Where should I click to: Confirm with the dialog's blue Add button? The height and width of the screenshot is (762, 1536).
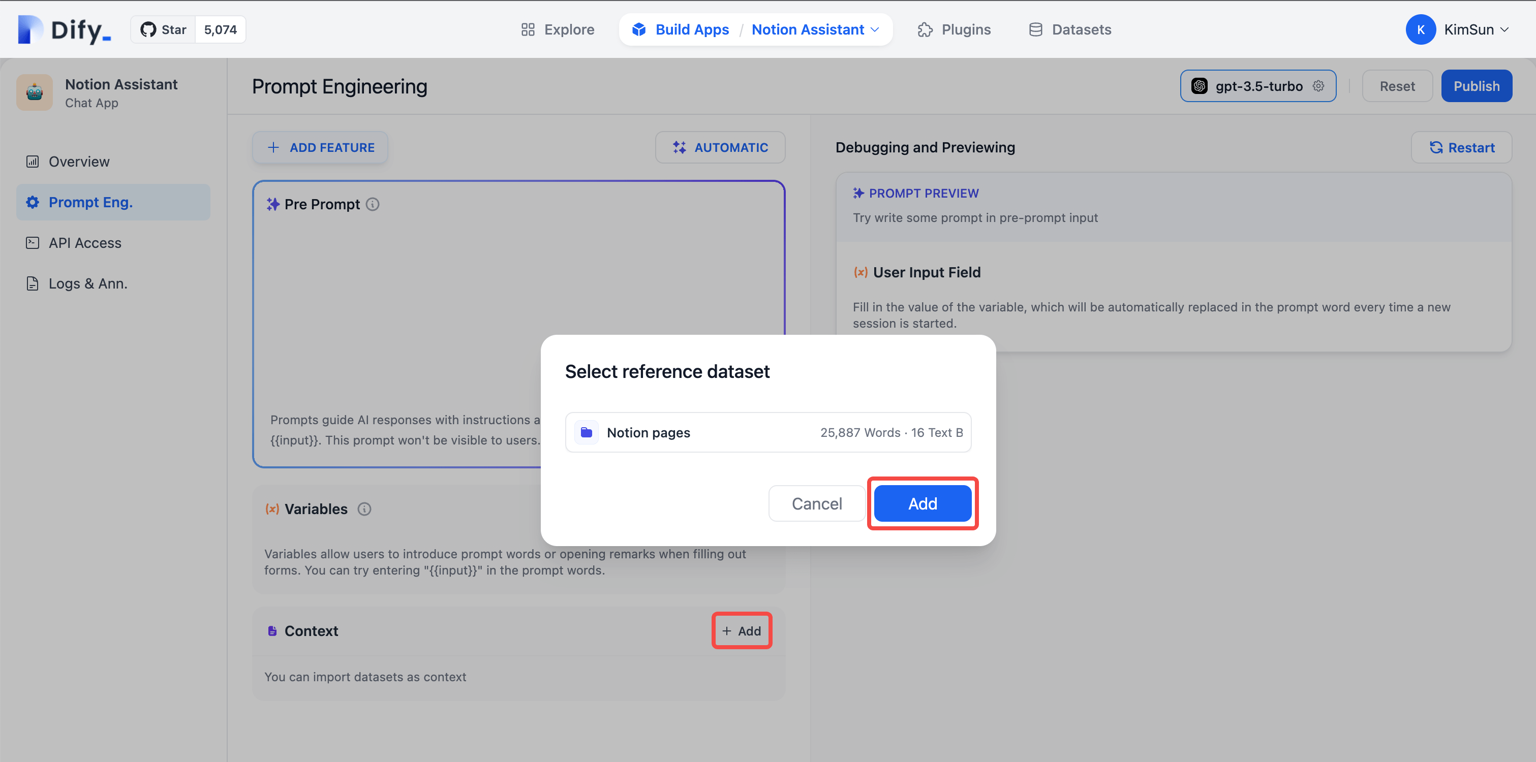922,504
